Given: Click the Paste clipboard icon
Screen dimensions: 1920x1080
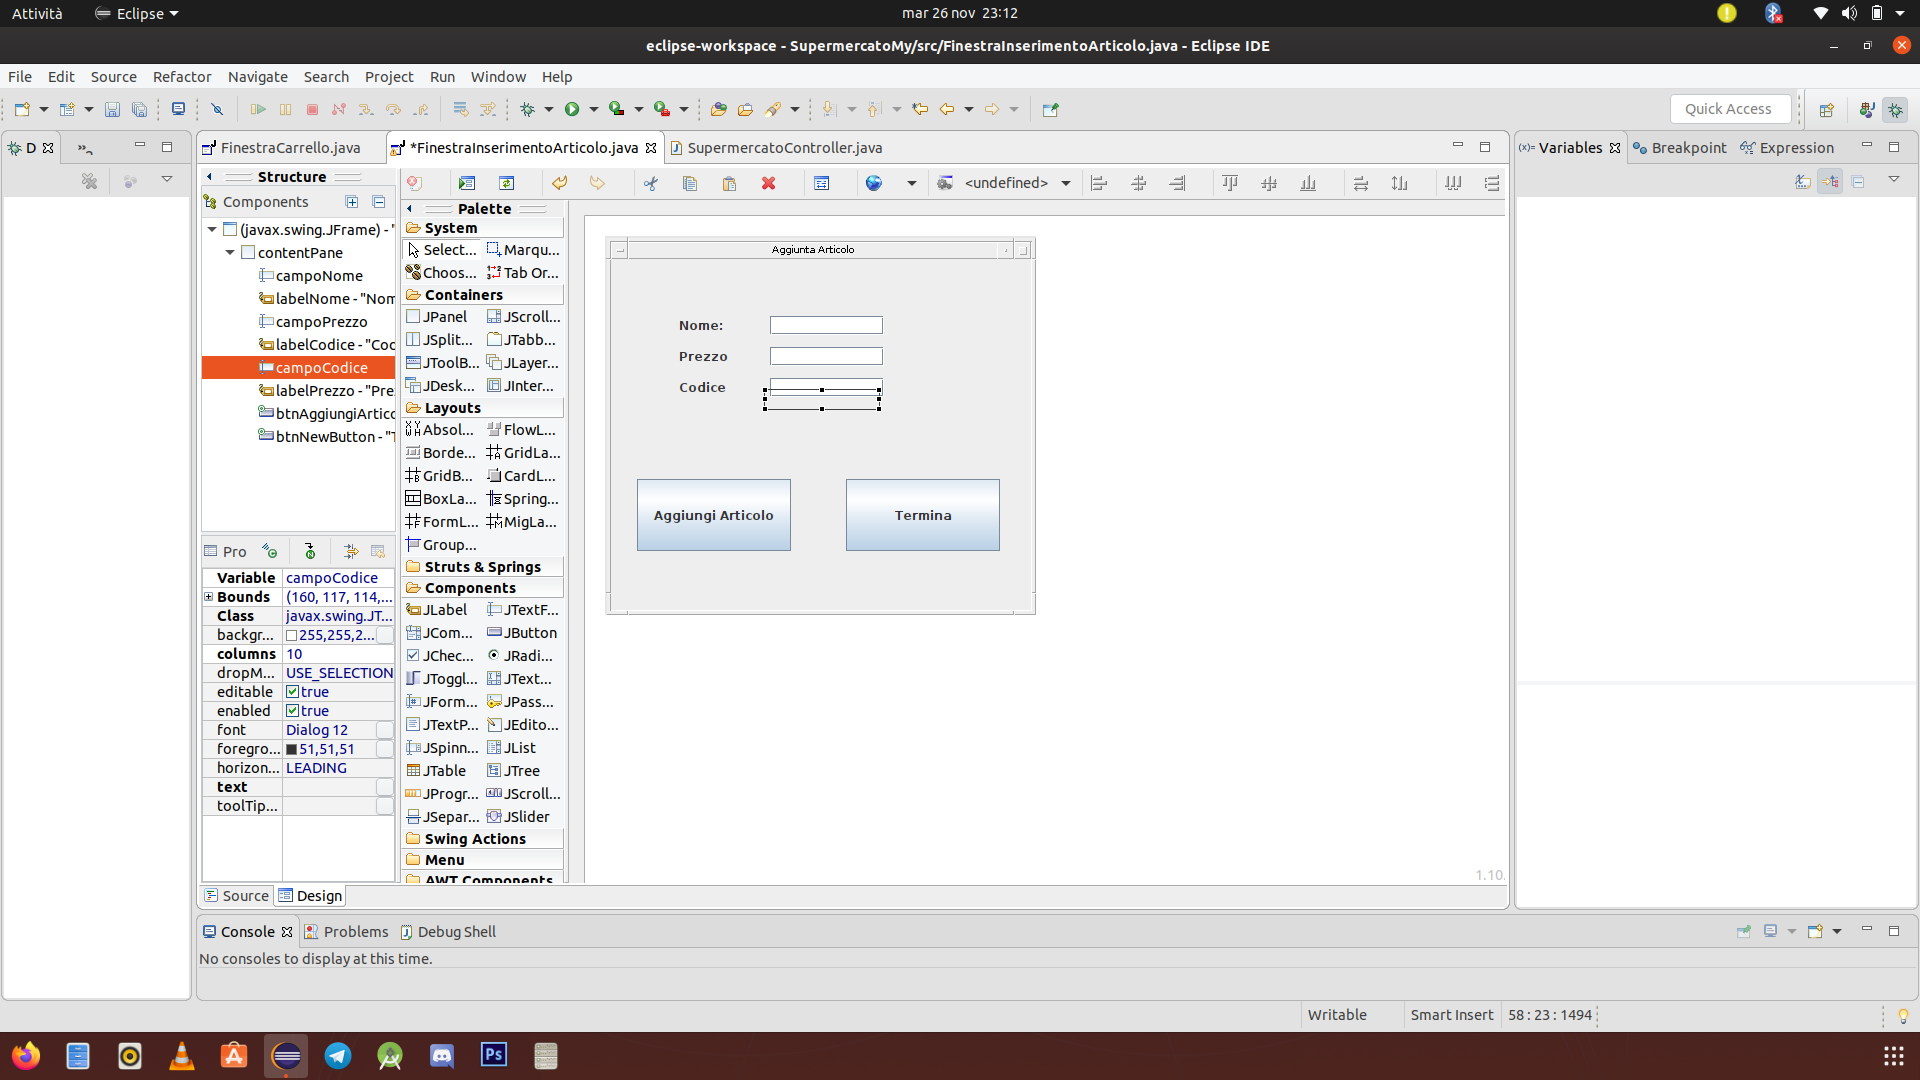Looking at the screenshot, I should click(x=729, y=183).
